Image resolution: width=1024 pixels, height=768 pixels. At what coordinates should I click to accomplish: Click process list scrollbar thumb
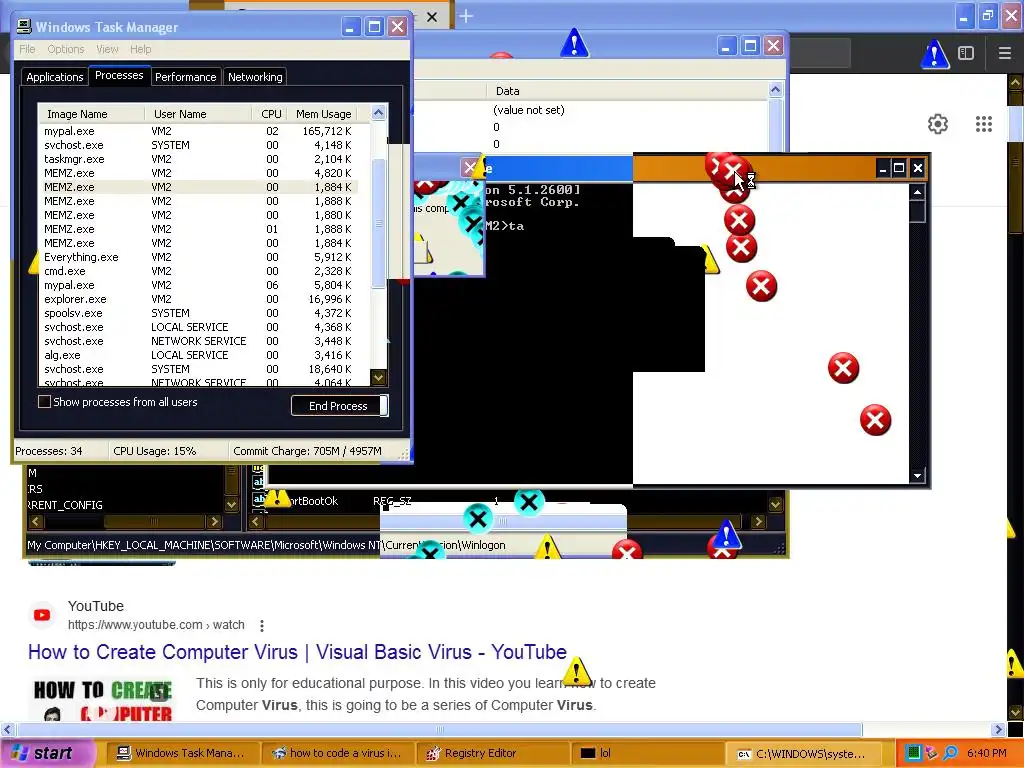[x=378, y=223]
